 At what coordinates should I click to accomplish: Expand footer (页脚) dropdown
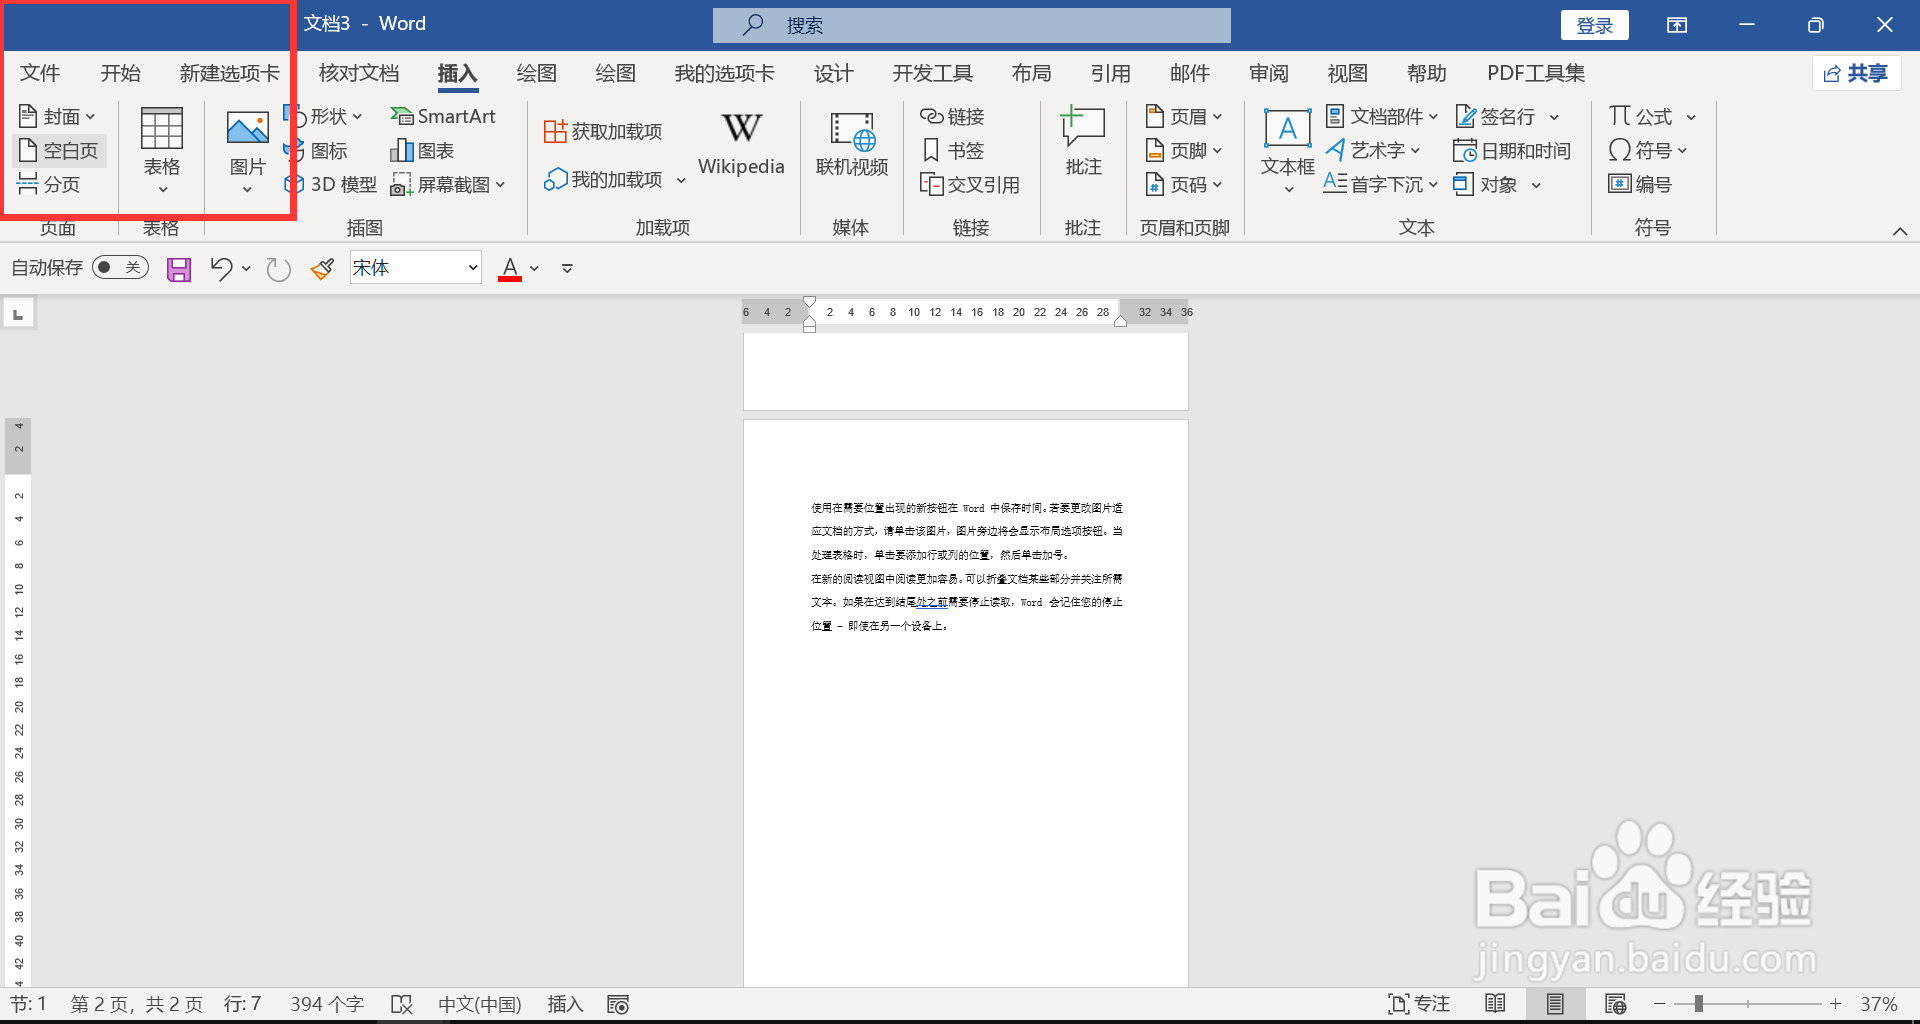click(1217, 151)
